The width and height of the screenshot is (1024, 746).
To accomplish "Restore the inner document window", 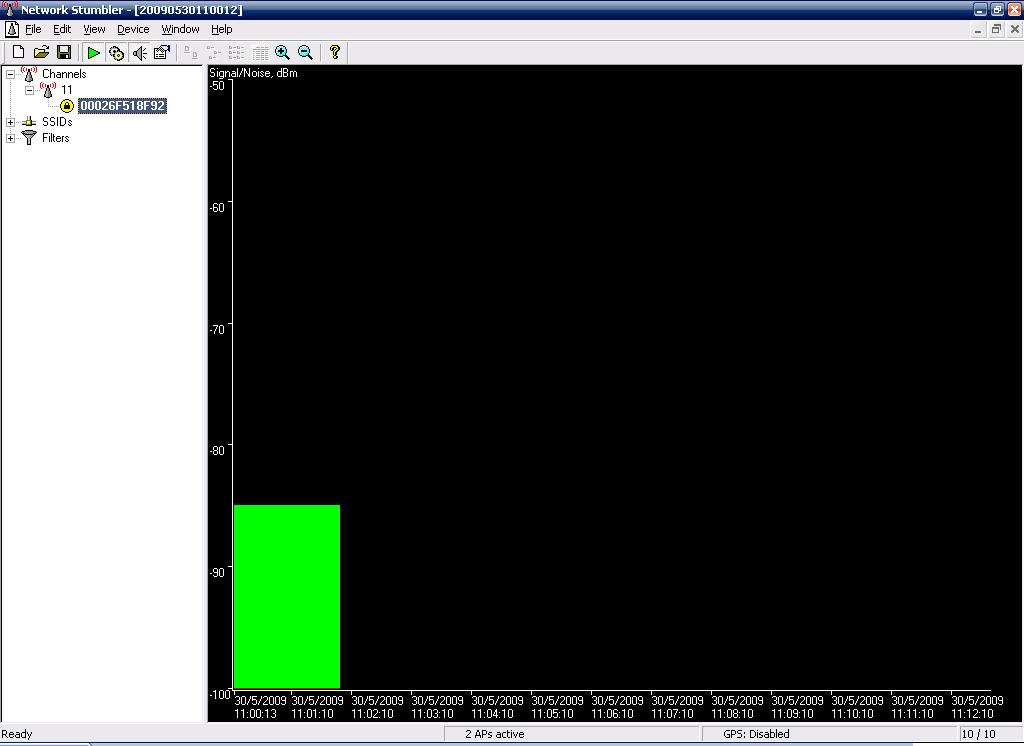I will [x=996, y=29].
